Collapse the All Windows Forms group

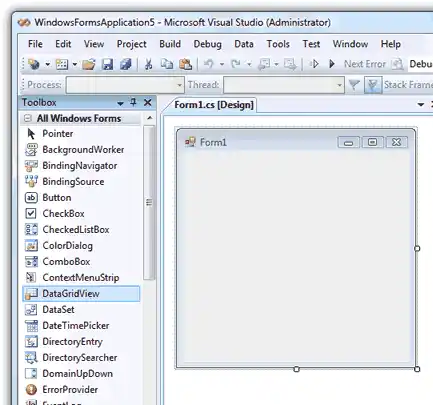(x=28, y=118)
